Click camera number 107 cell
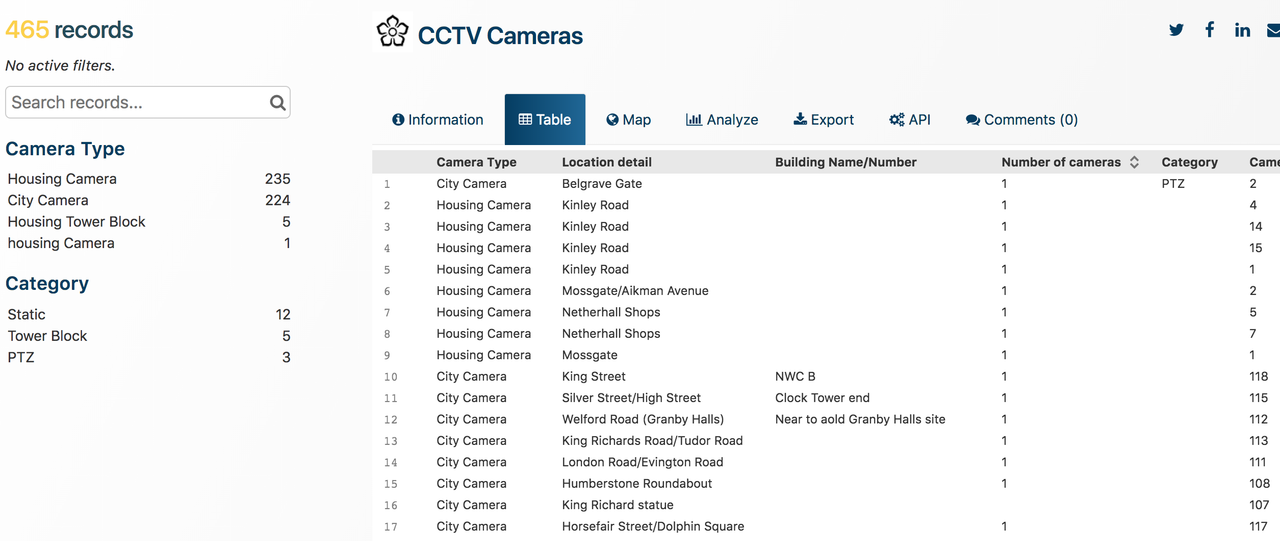The width and height of the screenshot is (1280, 541). [1258, 505]
